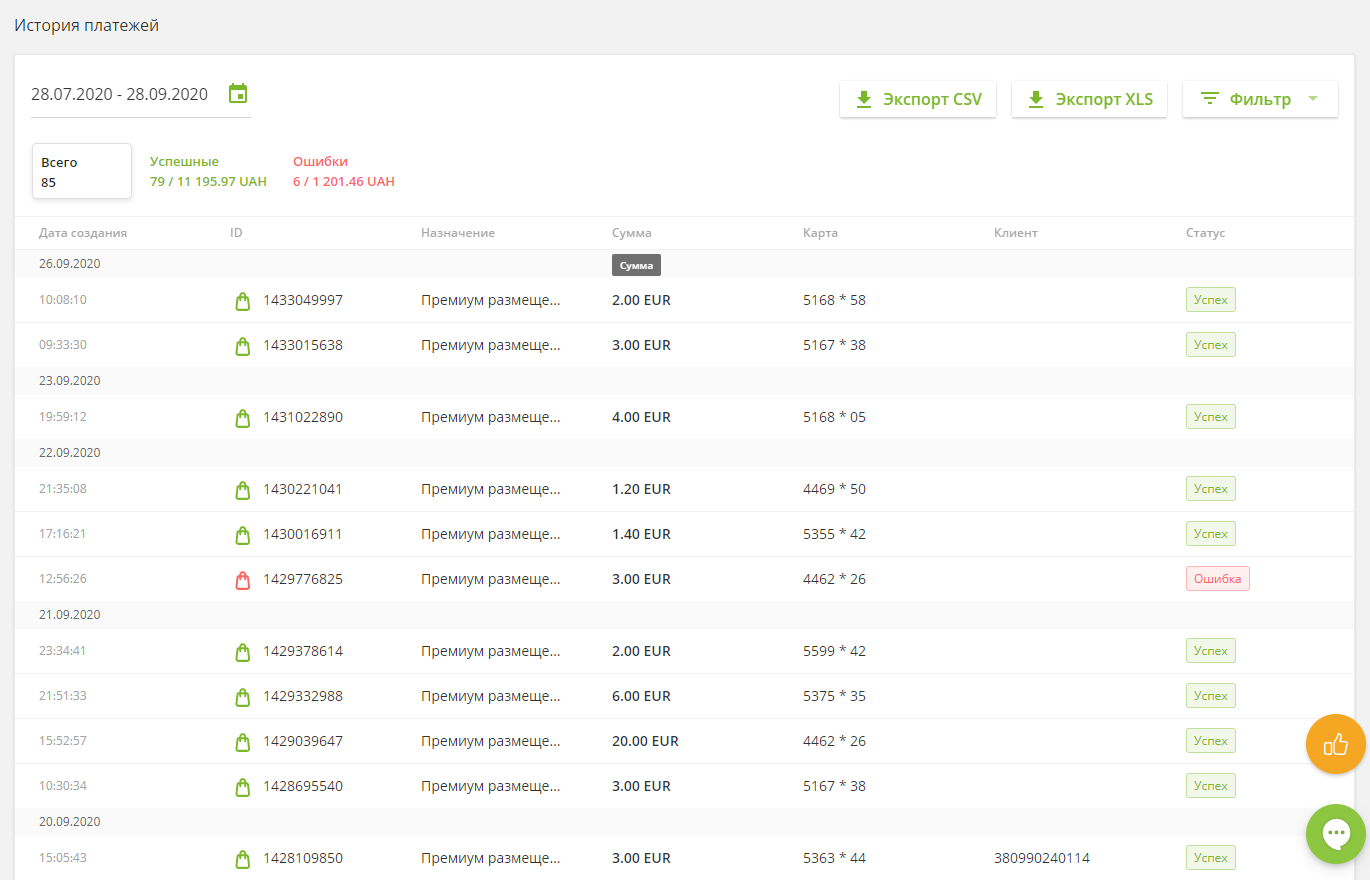Click the Статус column header
Screen dimensions: 1370x880
pyautogui.click(x=1205, y=233)
